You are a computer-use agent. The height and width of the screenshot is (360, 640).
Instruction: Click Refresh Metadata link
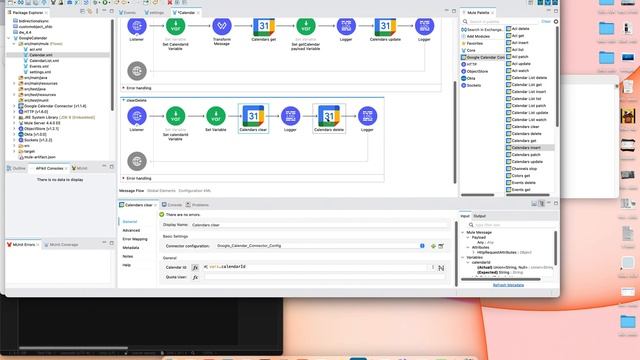(508, 285)
